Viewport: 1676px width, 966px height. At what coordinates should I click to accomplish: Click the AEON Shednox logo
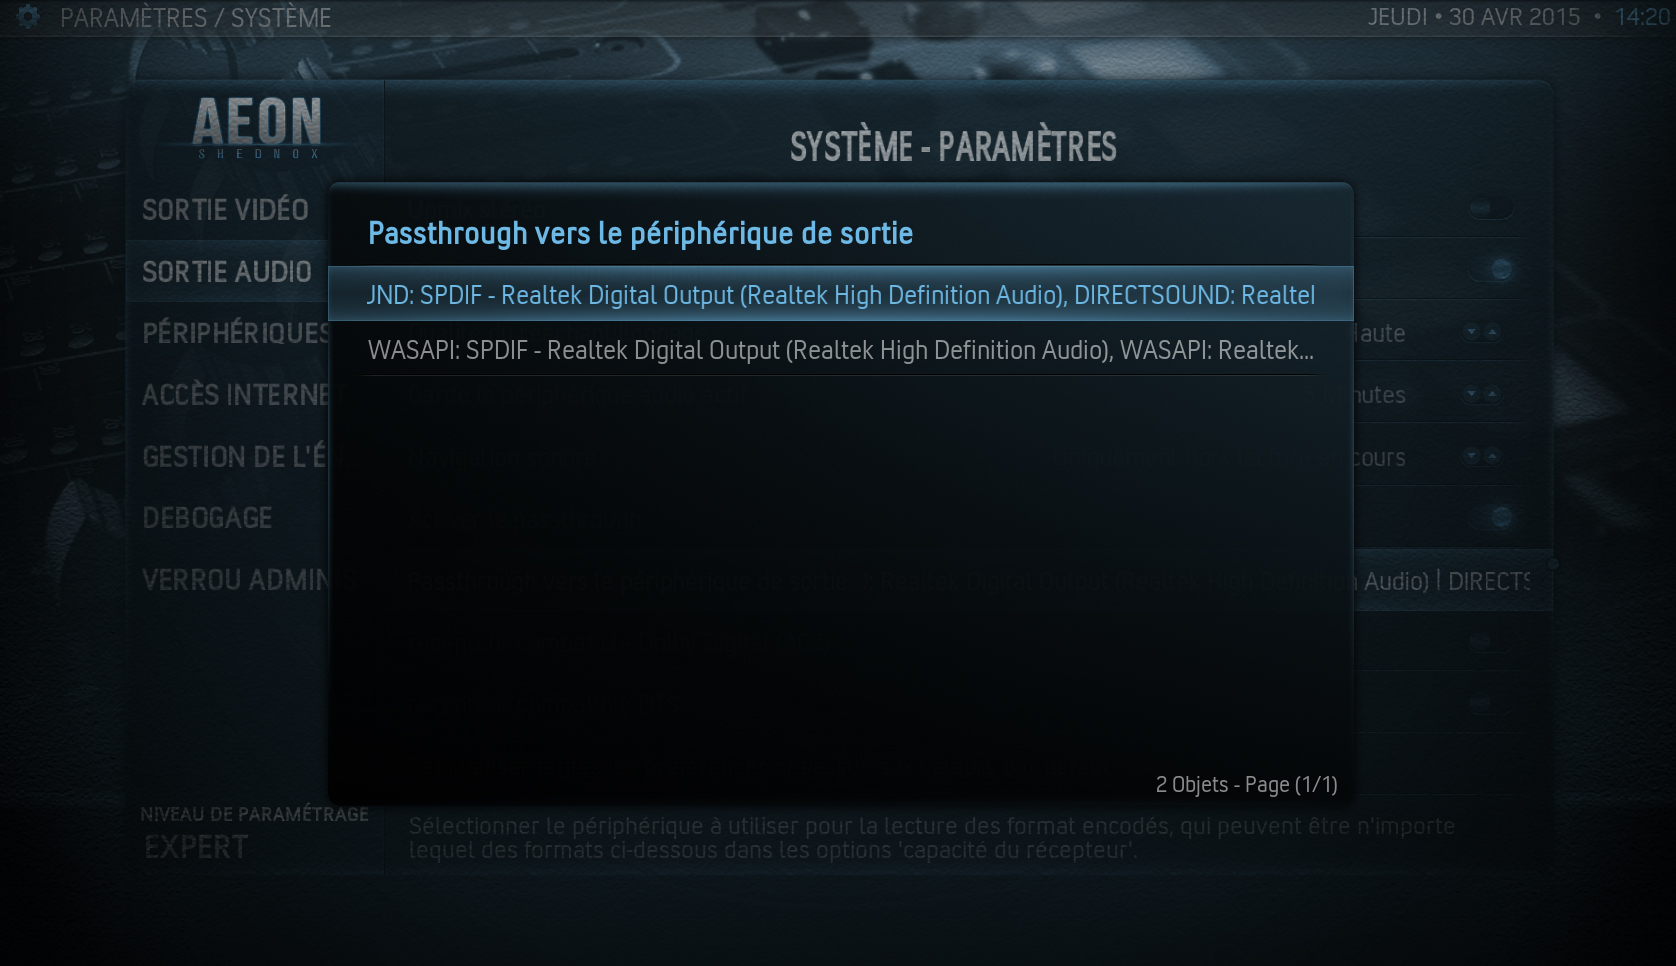point(257,127)
